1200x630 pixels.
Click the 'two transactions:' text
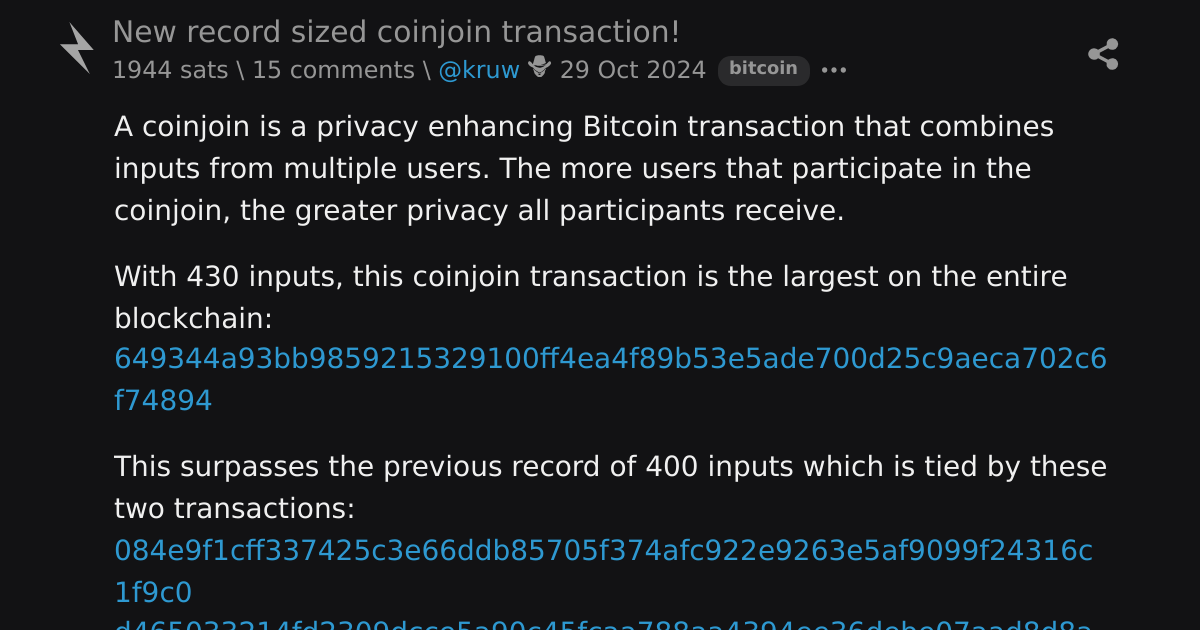(234, 509)
